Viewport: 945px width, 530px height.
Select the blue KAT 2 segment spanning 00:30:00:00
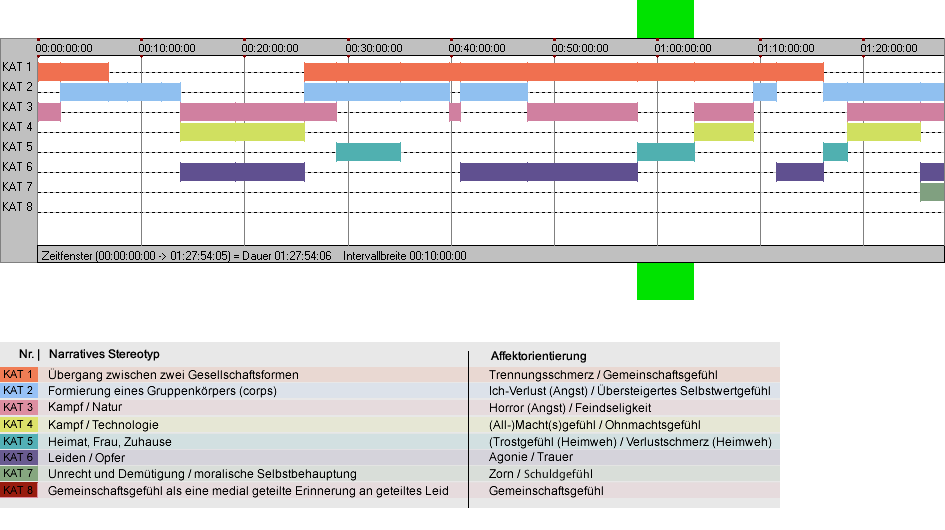(x=377, y=92)
